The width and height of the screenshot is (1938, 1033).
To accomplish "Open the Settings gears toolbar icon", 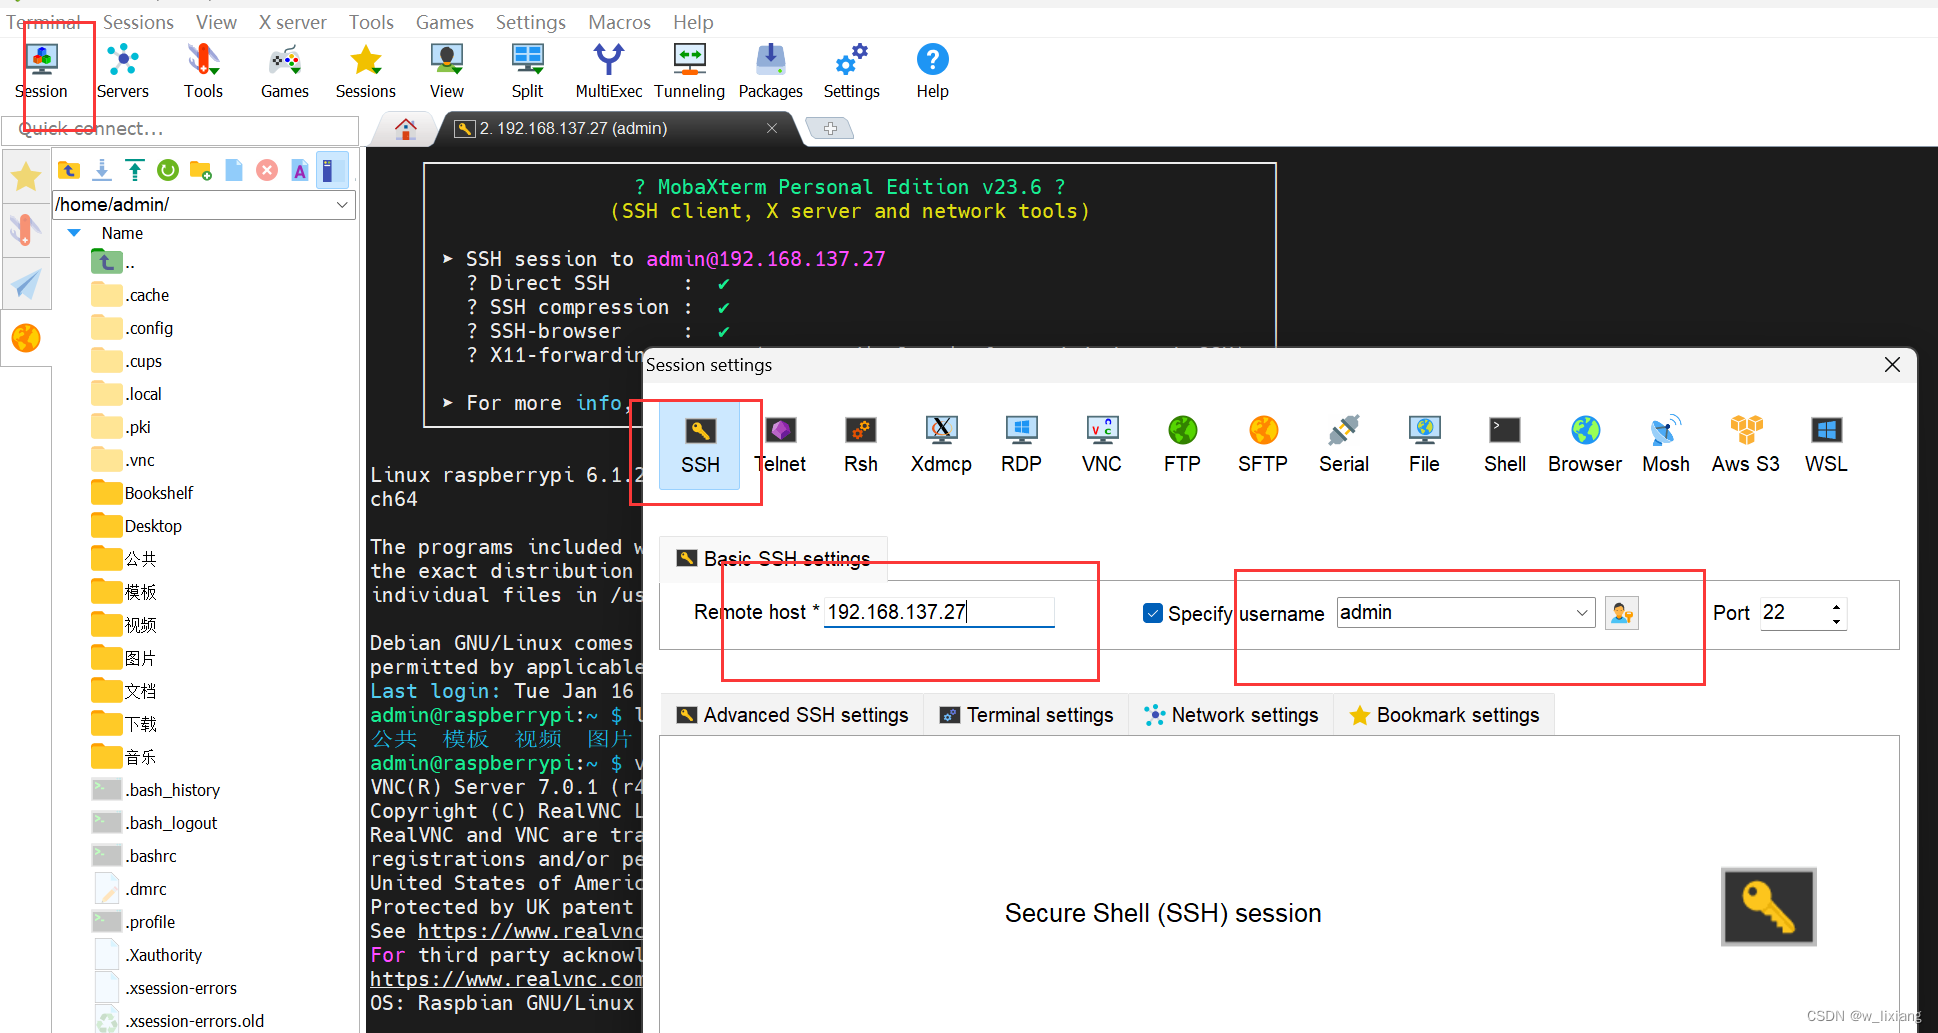I will click(x=852, y=71).
